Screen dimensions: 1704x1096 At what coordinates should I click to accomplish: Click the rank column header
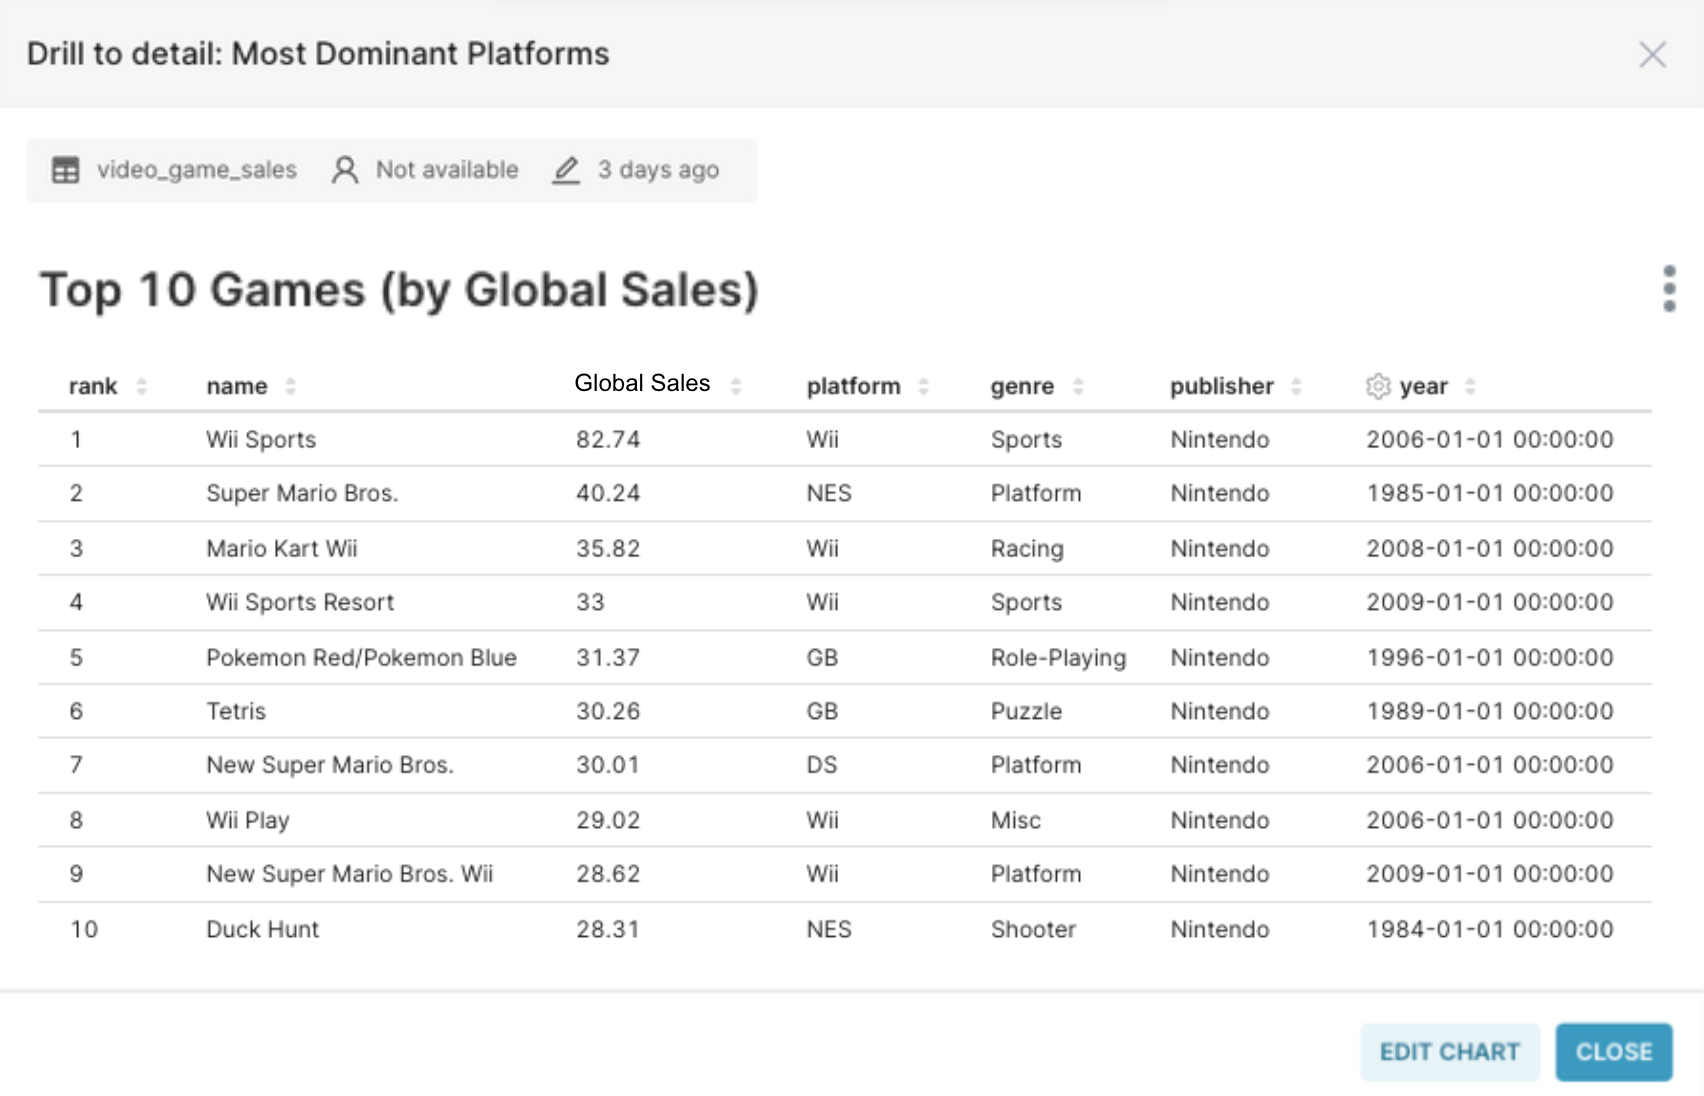coord(93,386)
